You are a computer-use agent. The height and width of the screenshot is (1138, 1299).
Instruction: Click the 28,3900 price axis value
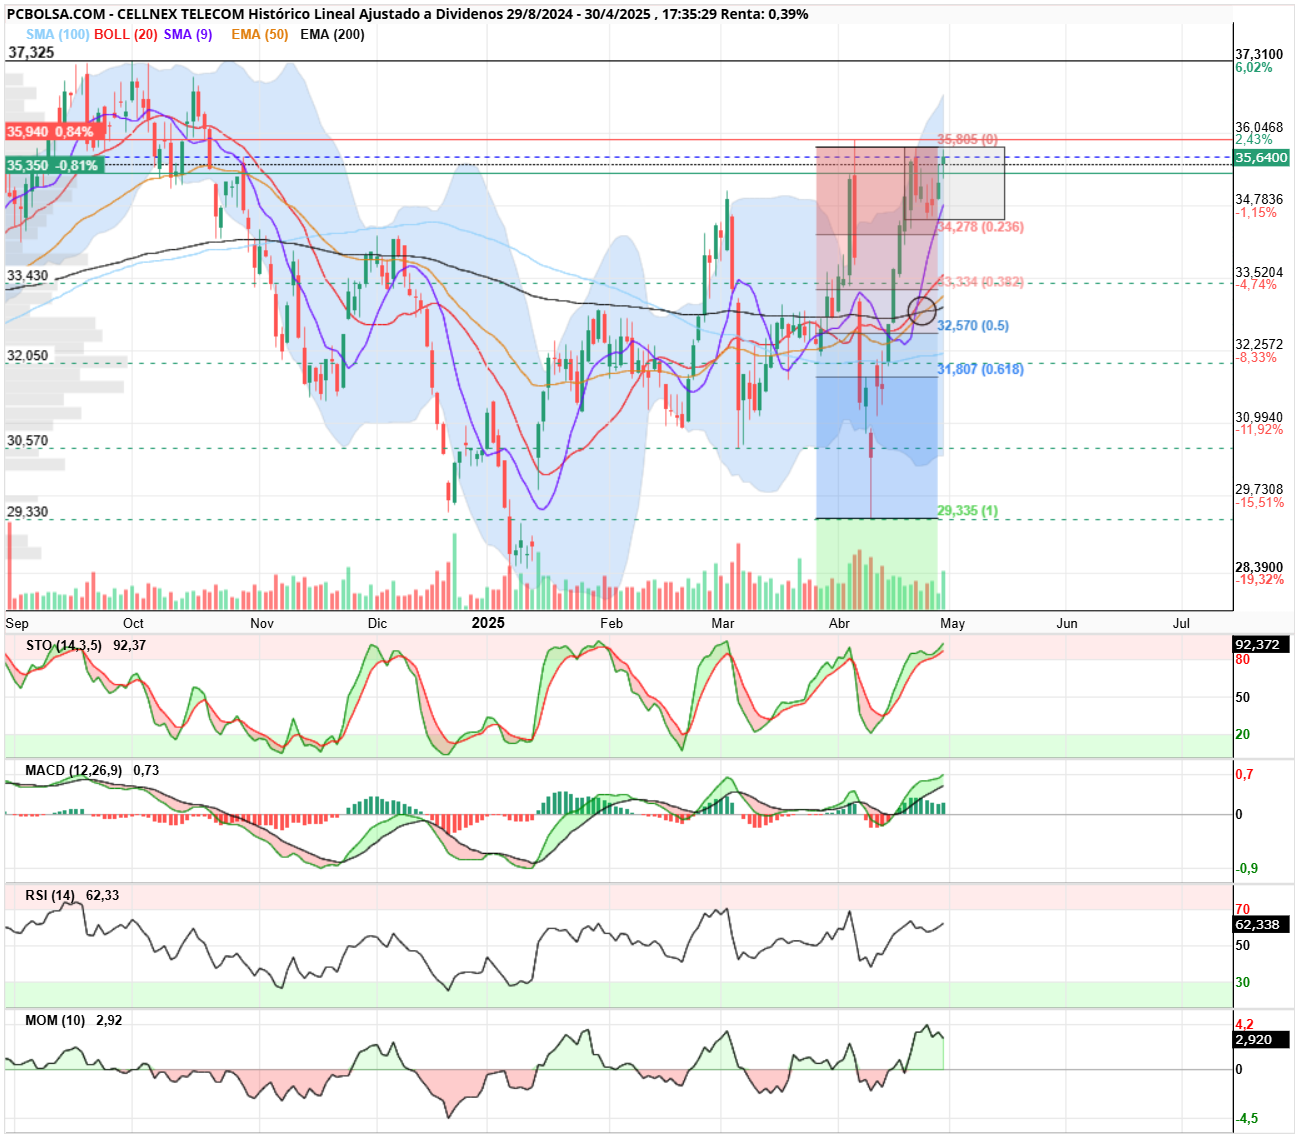pyautogui.click(x=1259, y=567)
